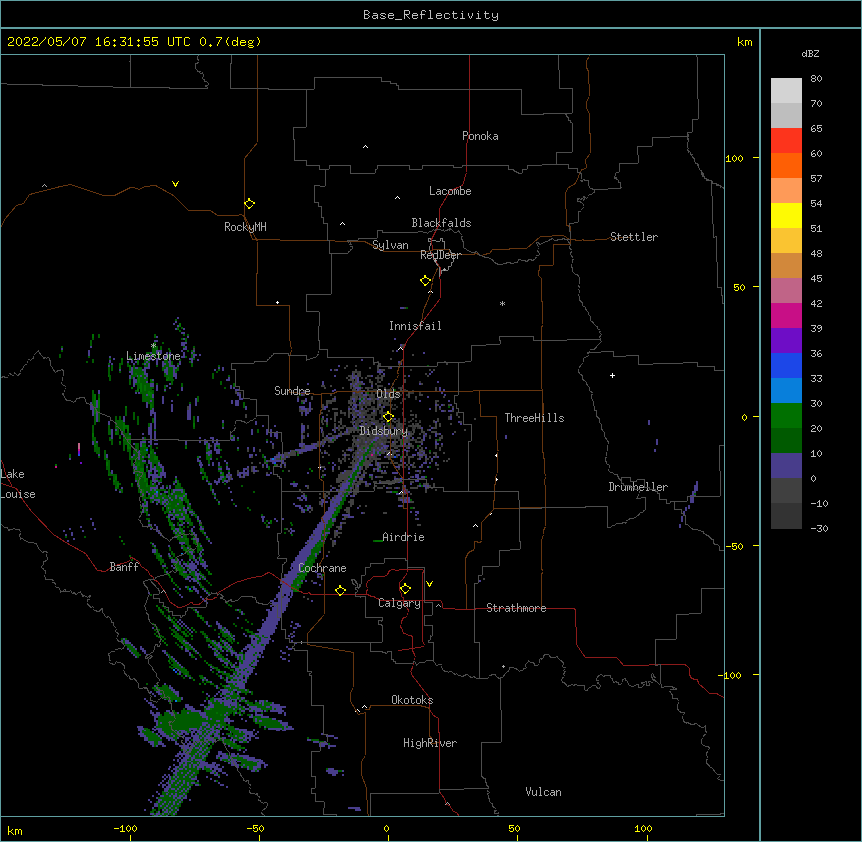The image size is (862, 842).
Task: Click the Airdrie label
Action: [403, 537]
